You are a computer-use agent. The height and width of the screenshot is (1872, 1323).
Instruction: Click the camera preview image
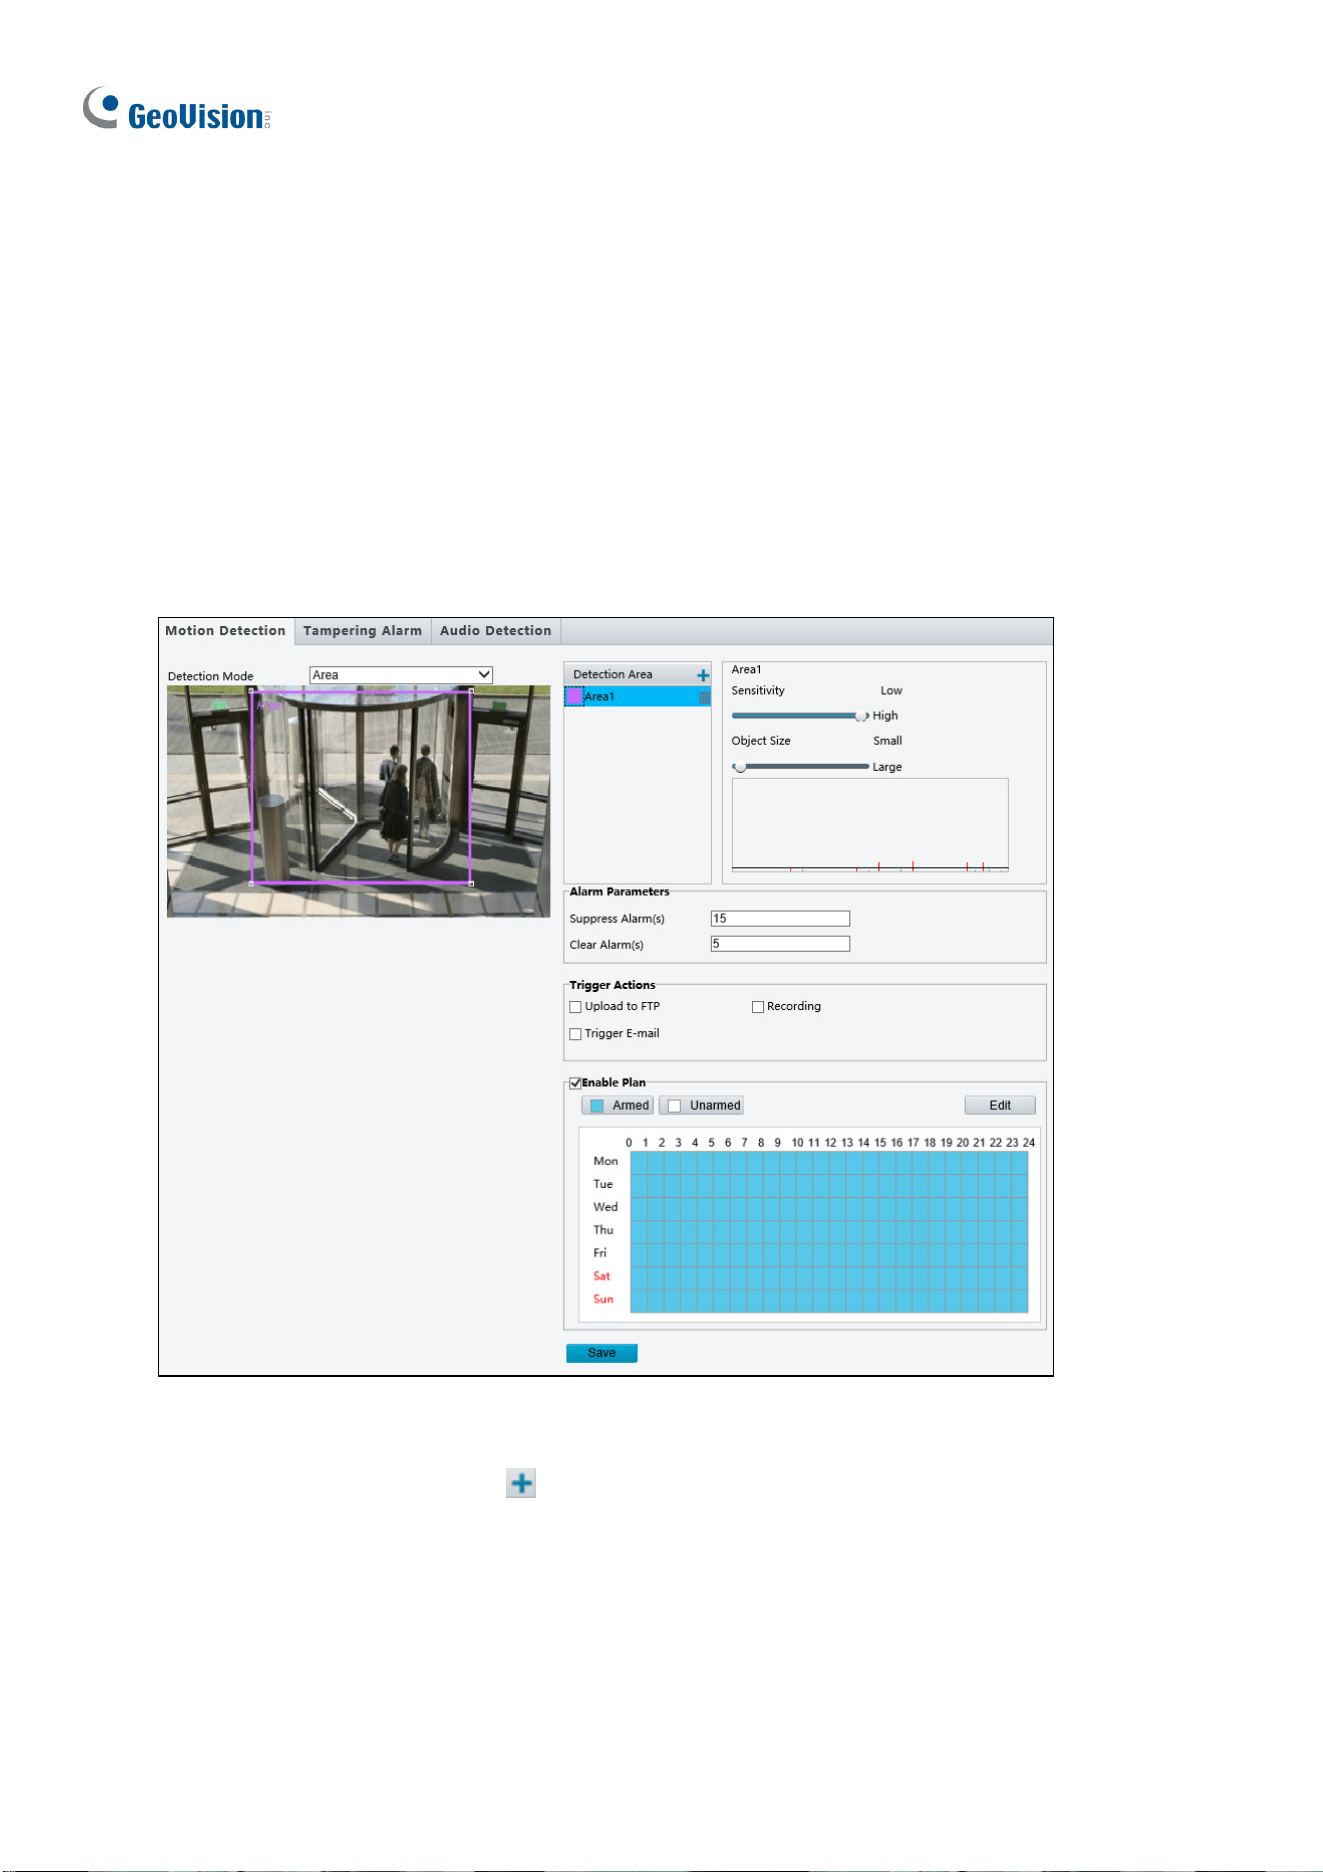pyautogui.click(x=359, y=801)
